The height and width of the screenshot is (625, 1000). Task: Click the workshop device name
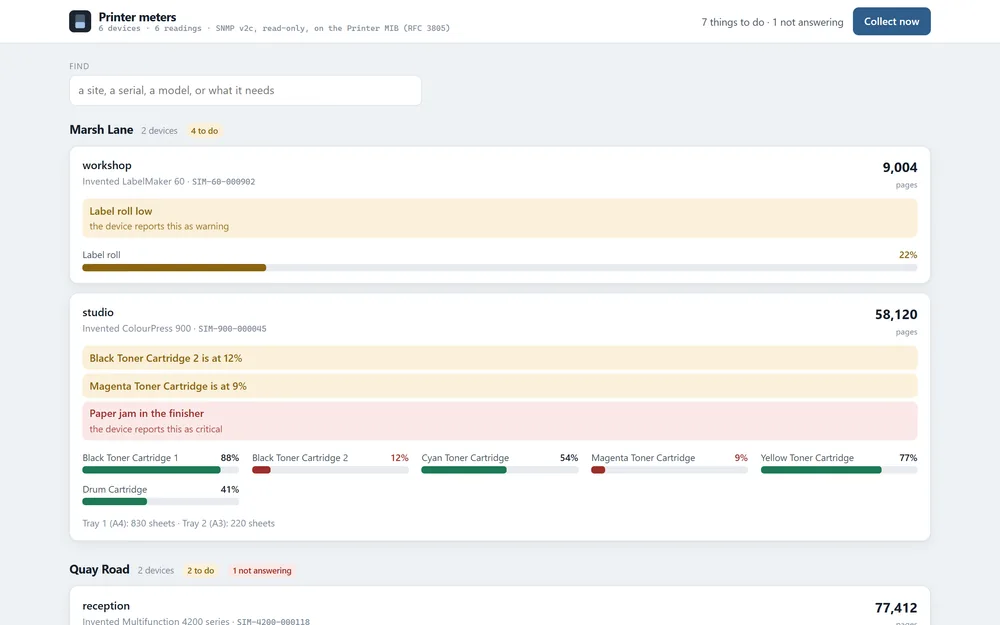click(107, 165)
